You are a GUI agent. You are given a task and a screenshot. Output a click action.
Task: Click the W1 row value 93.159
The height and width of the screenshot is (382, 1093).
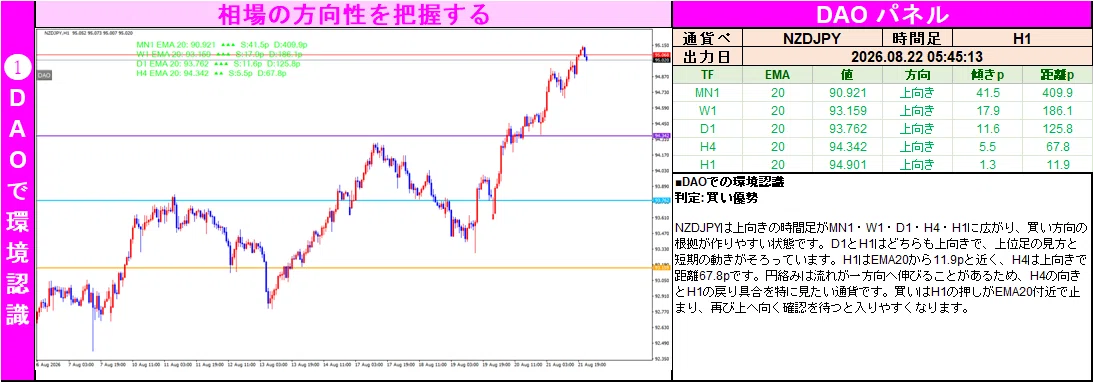[847, 111]
